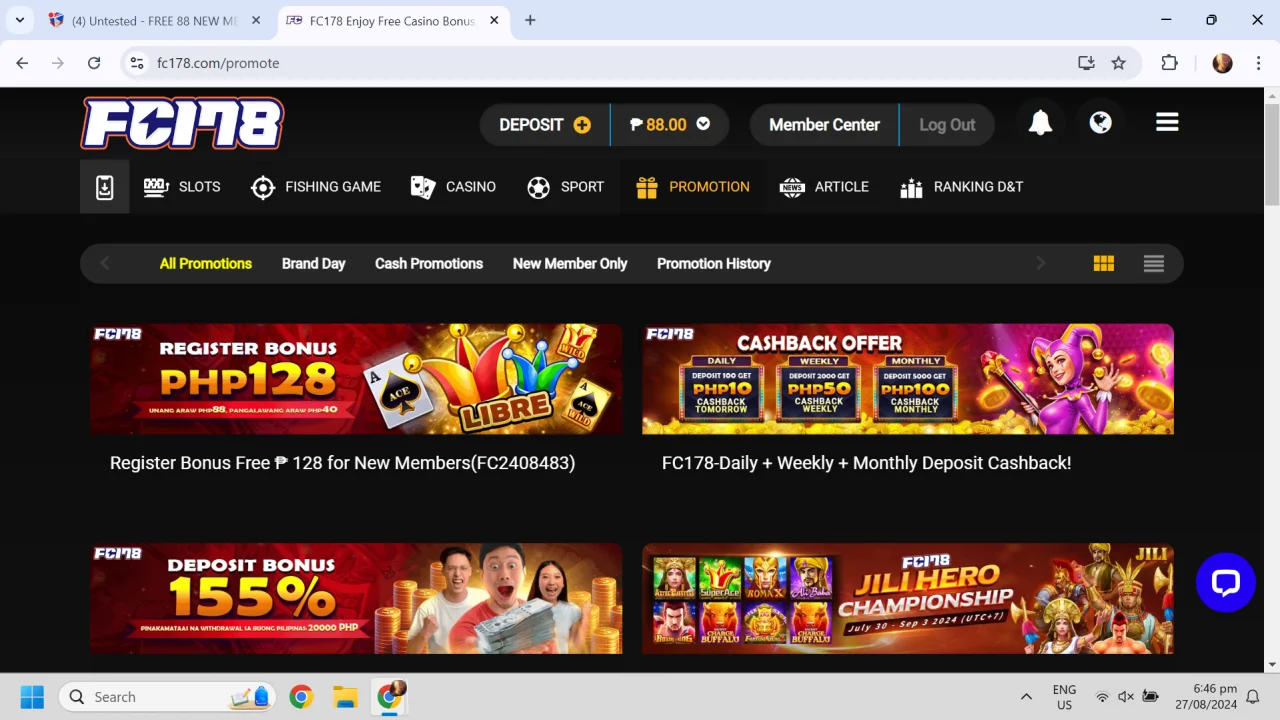The height and width of the screenshot is (720, 1280).
Task: Open the hamburger main menu
Action: click(1167, 122)
